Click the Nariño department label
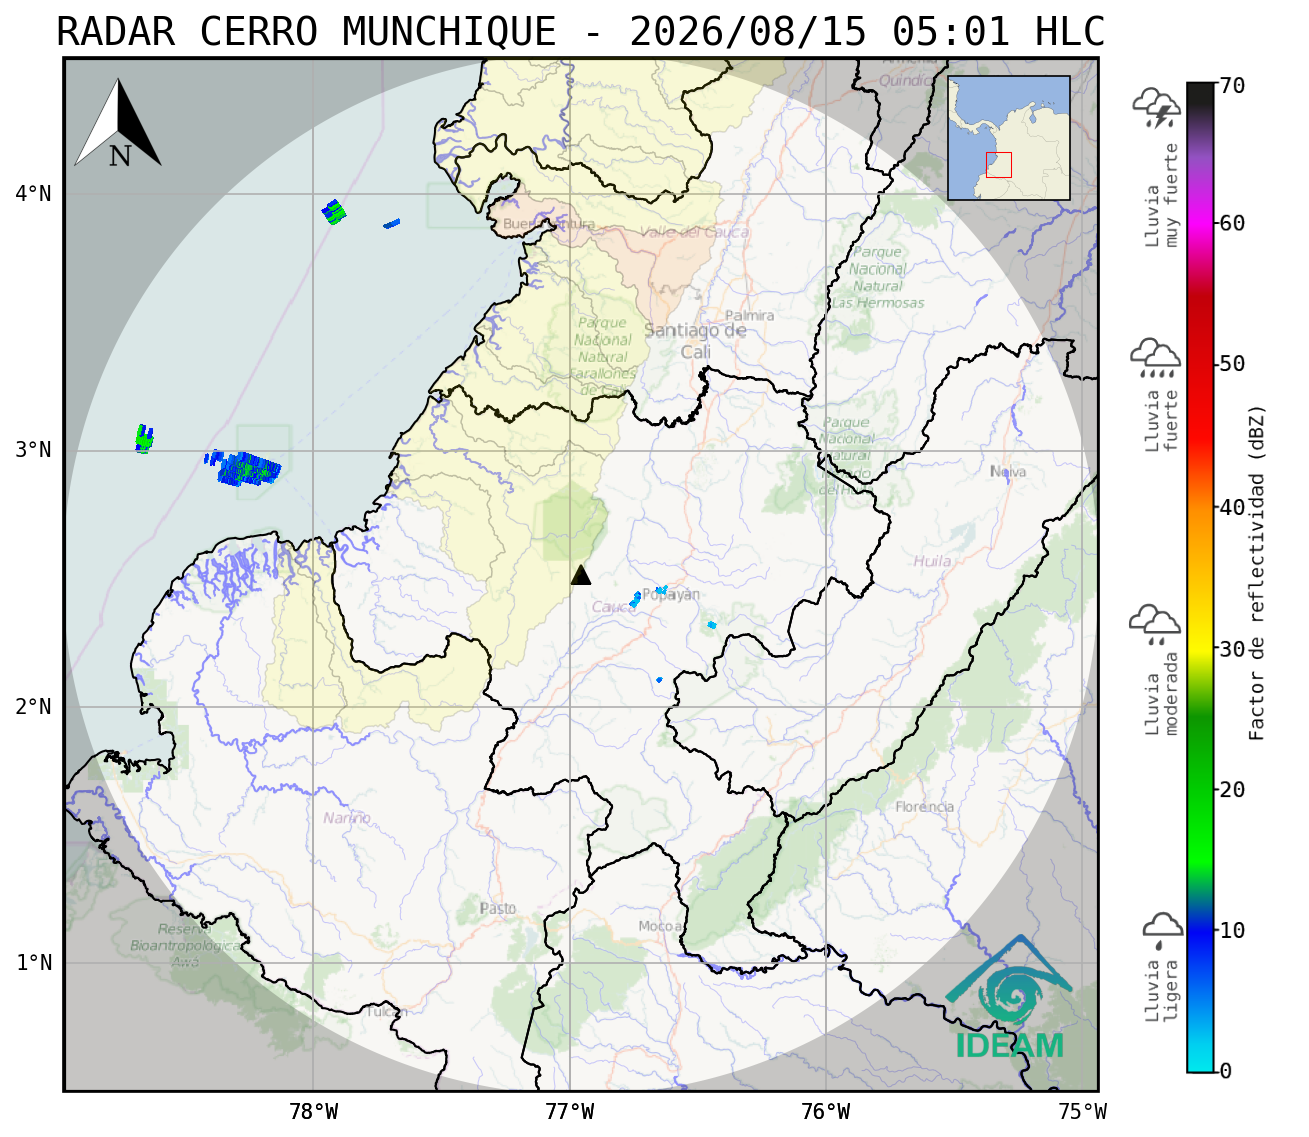This screenshot has height=1137, width=1309. click(347, 818)
